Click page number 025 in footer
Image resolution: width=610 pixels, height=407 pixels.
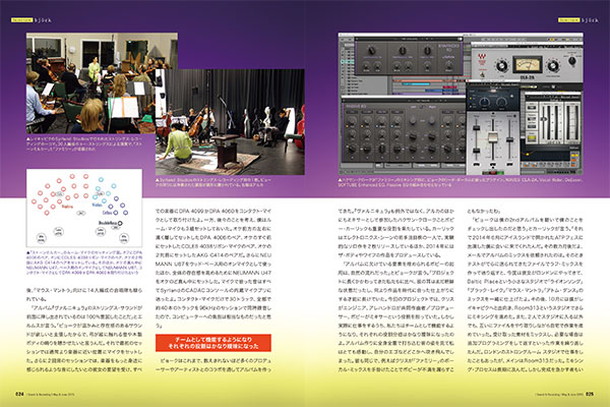point(590,394)
